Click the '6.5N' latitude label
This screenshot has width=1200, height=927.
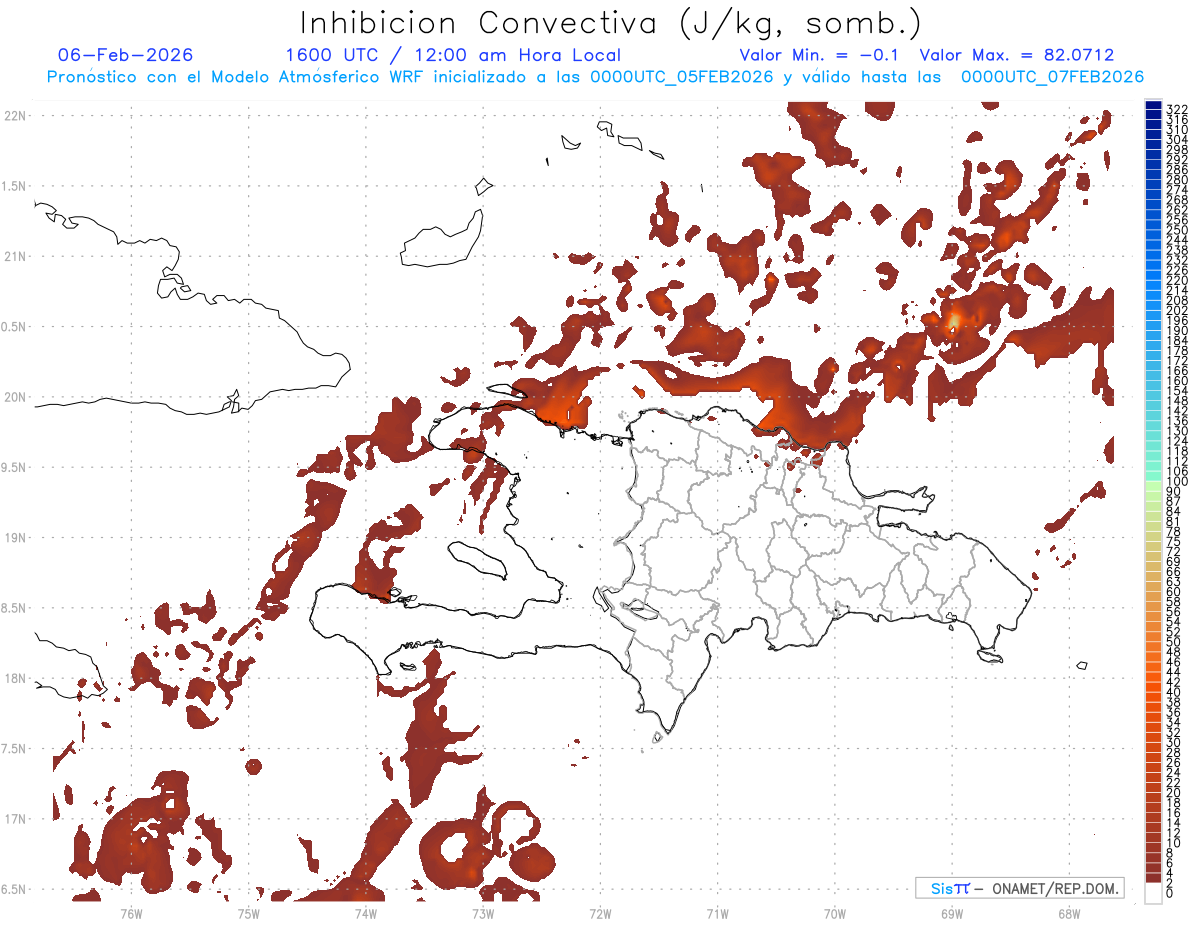(15, 889)
